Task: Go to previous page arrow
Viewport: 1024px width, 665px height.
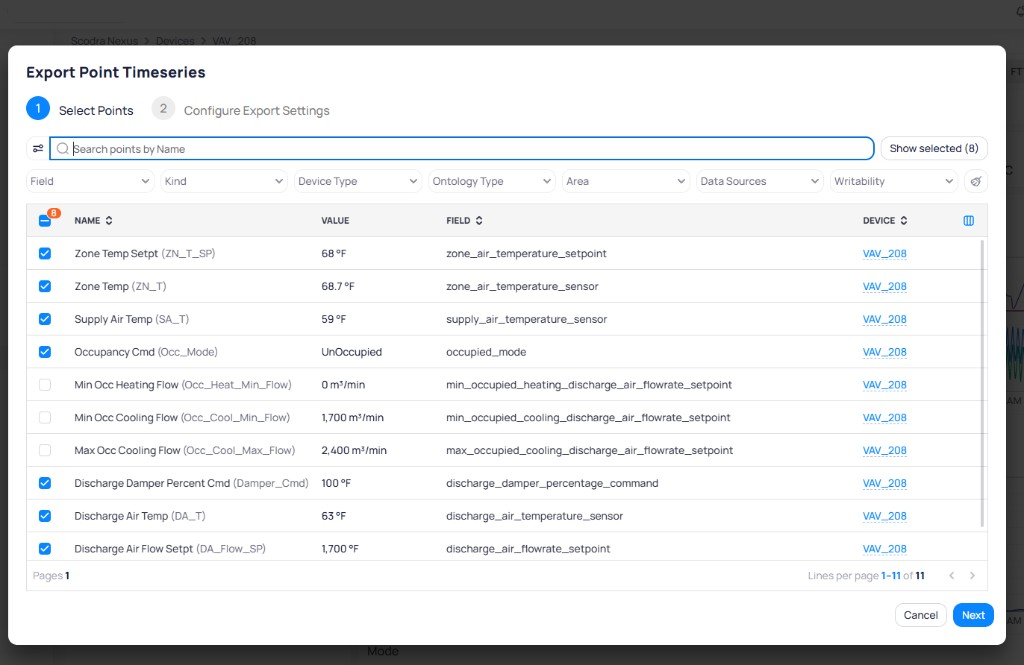Action: [x=952, y=576]
